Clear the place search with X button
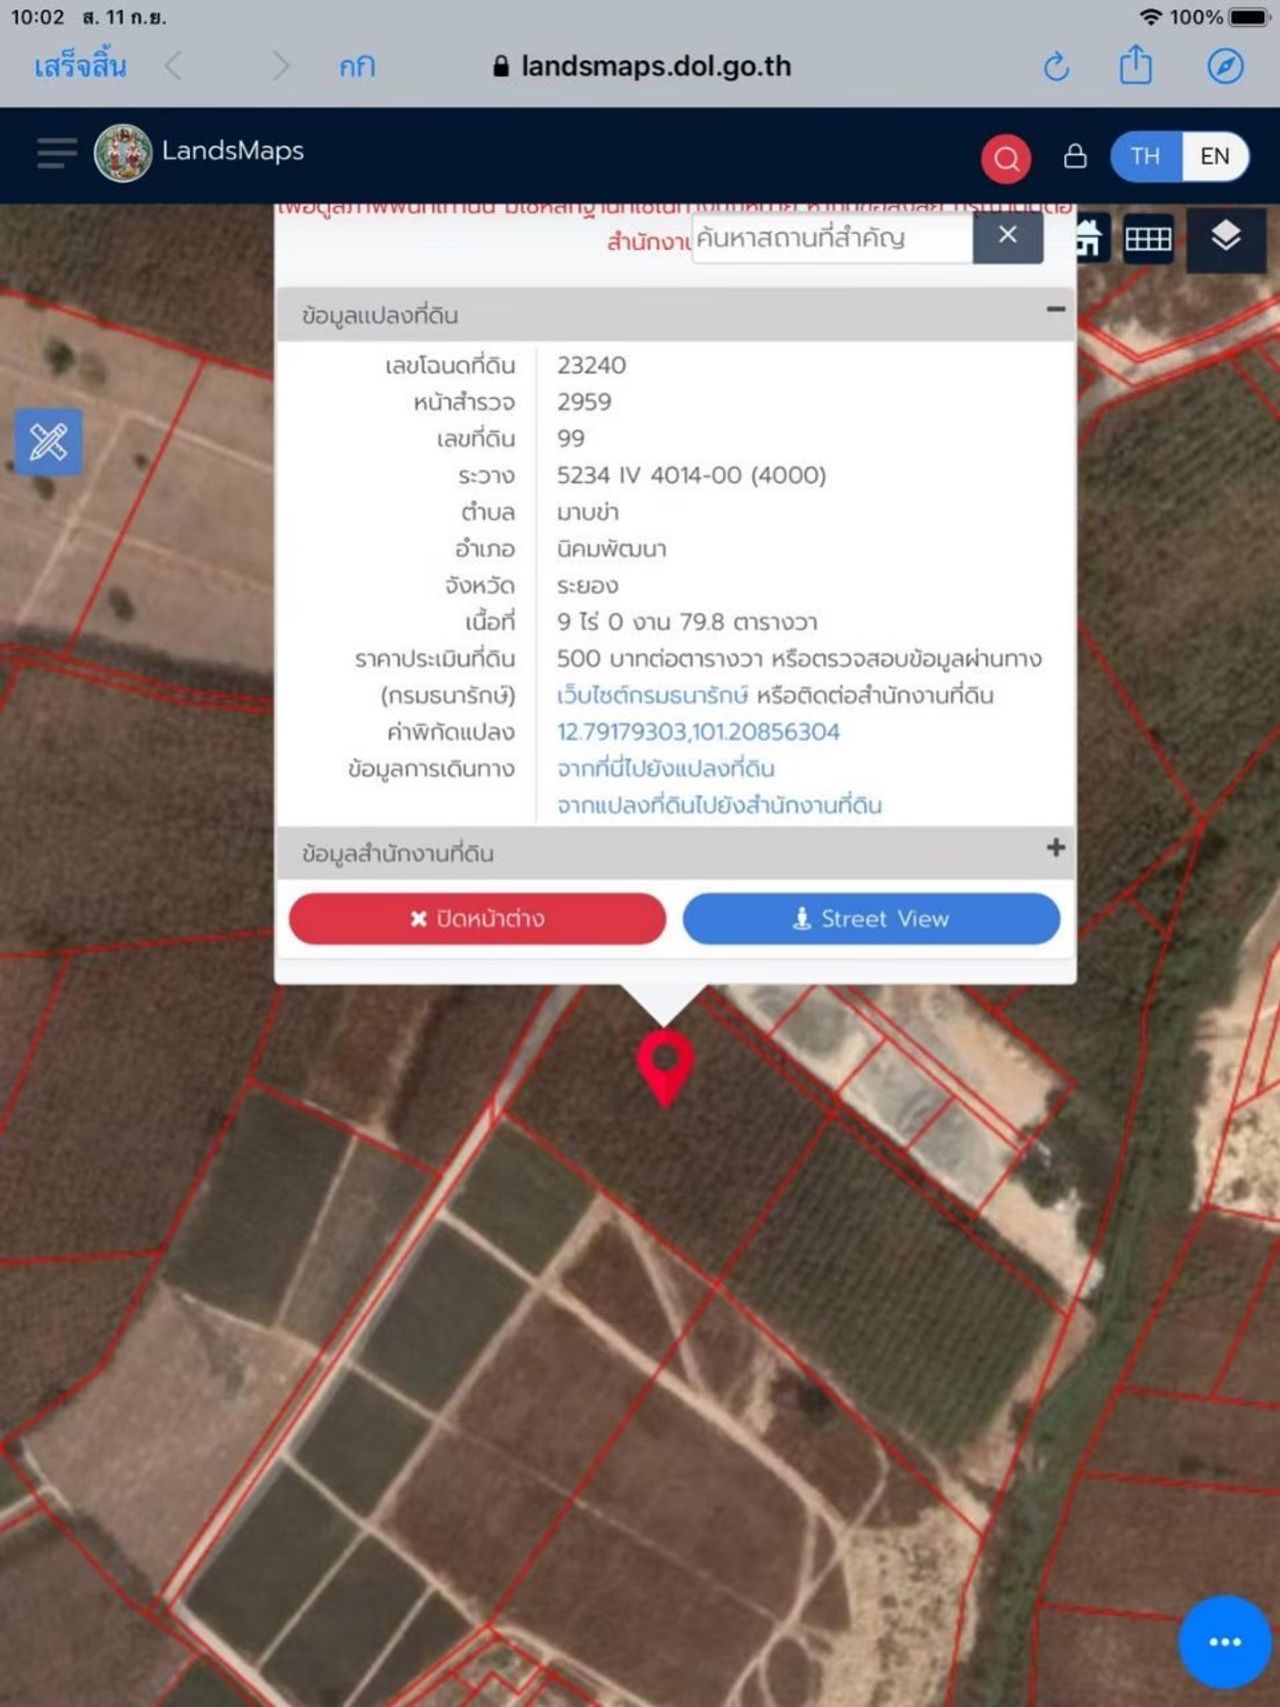This screenshot has width=1280, height=1707. pos(1008,236)
